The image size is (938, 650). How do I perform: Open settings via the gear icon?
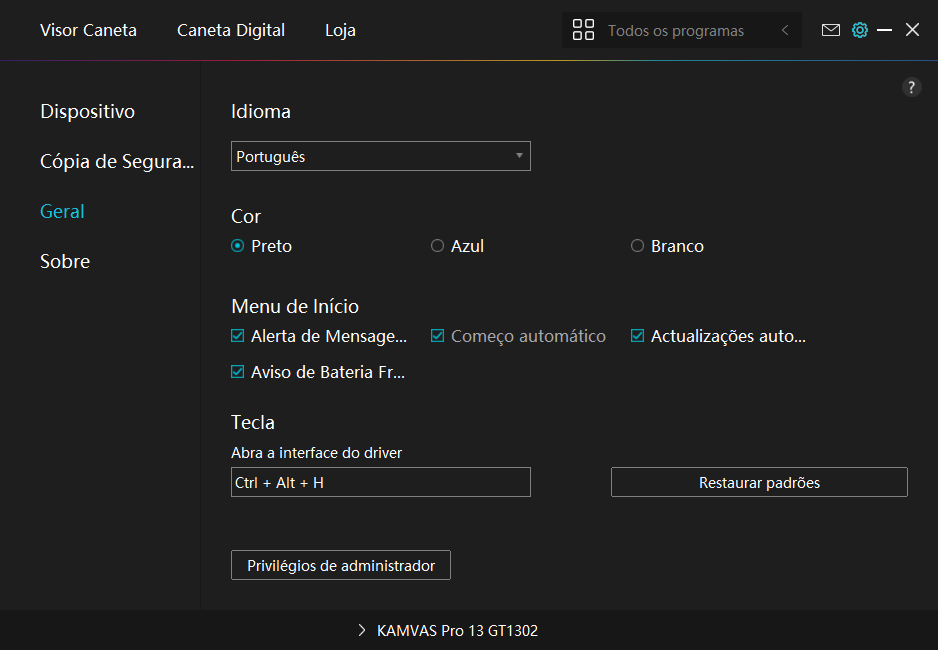point(859,30)
